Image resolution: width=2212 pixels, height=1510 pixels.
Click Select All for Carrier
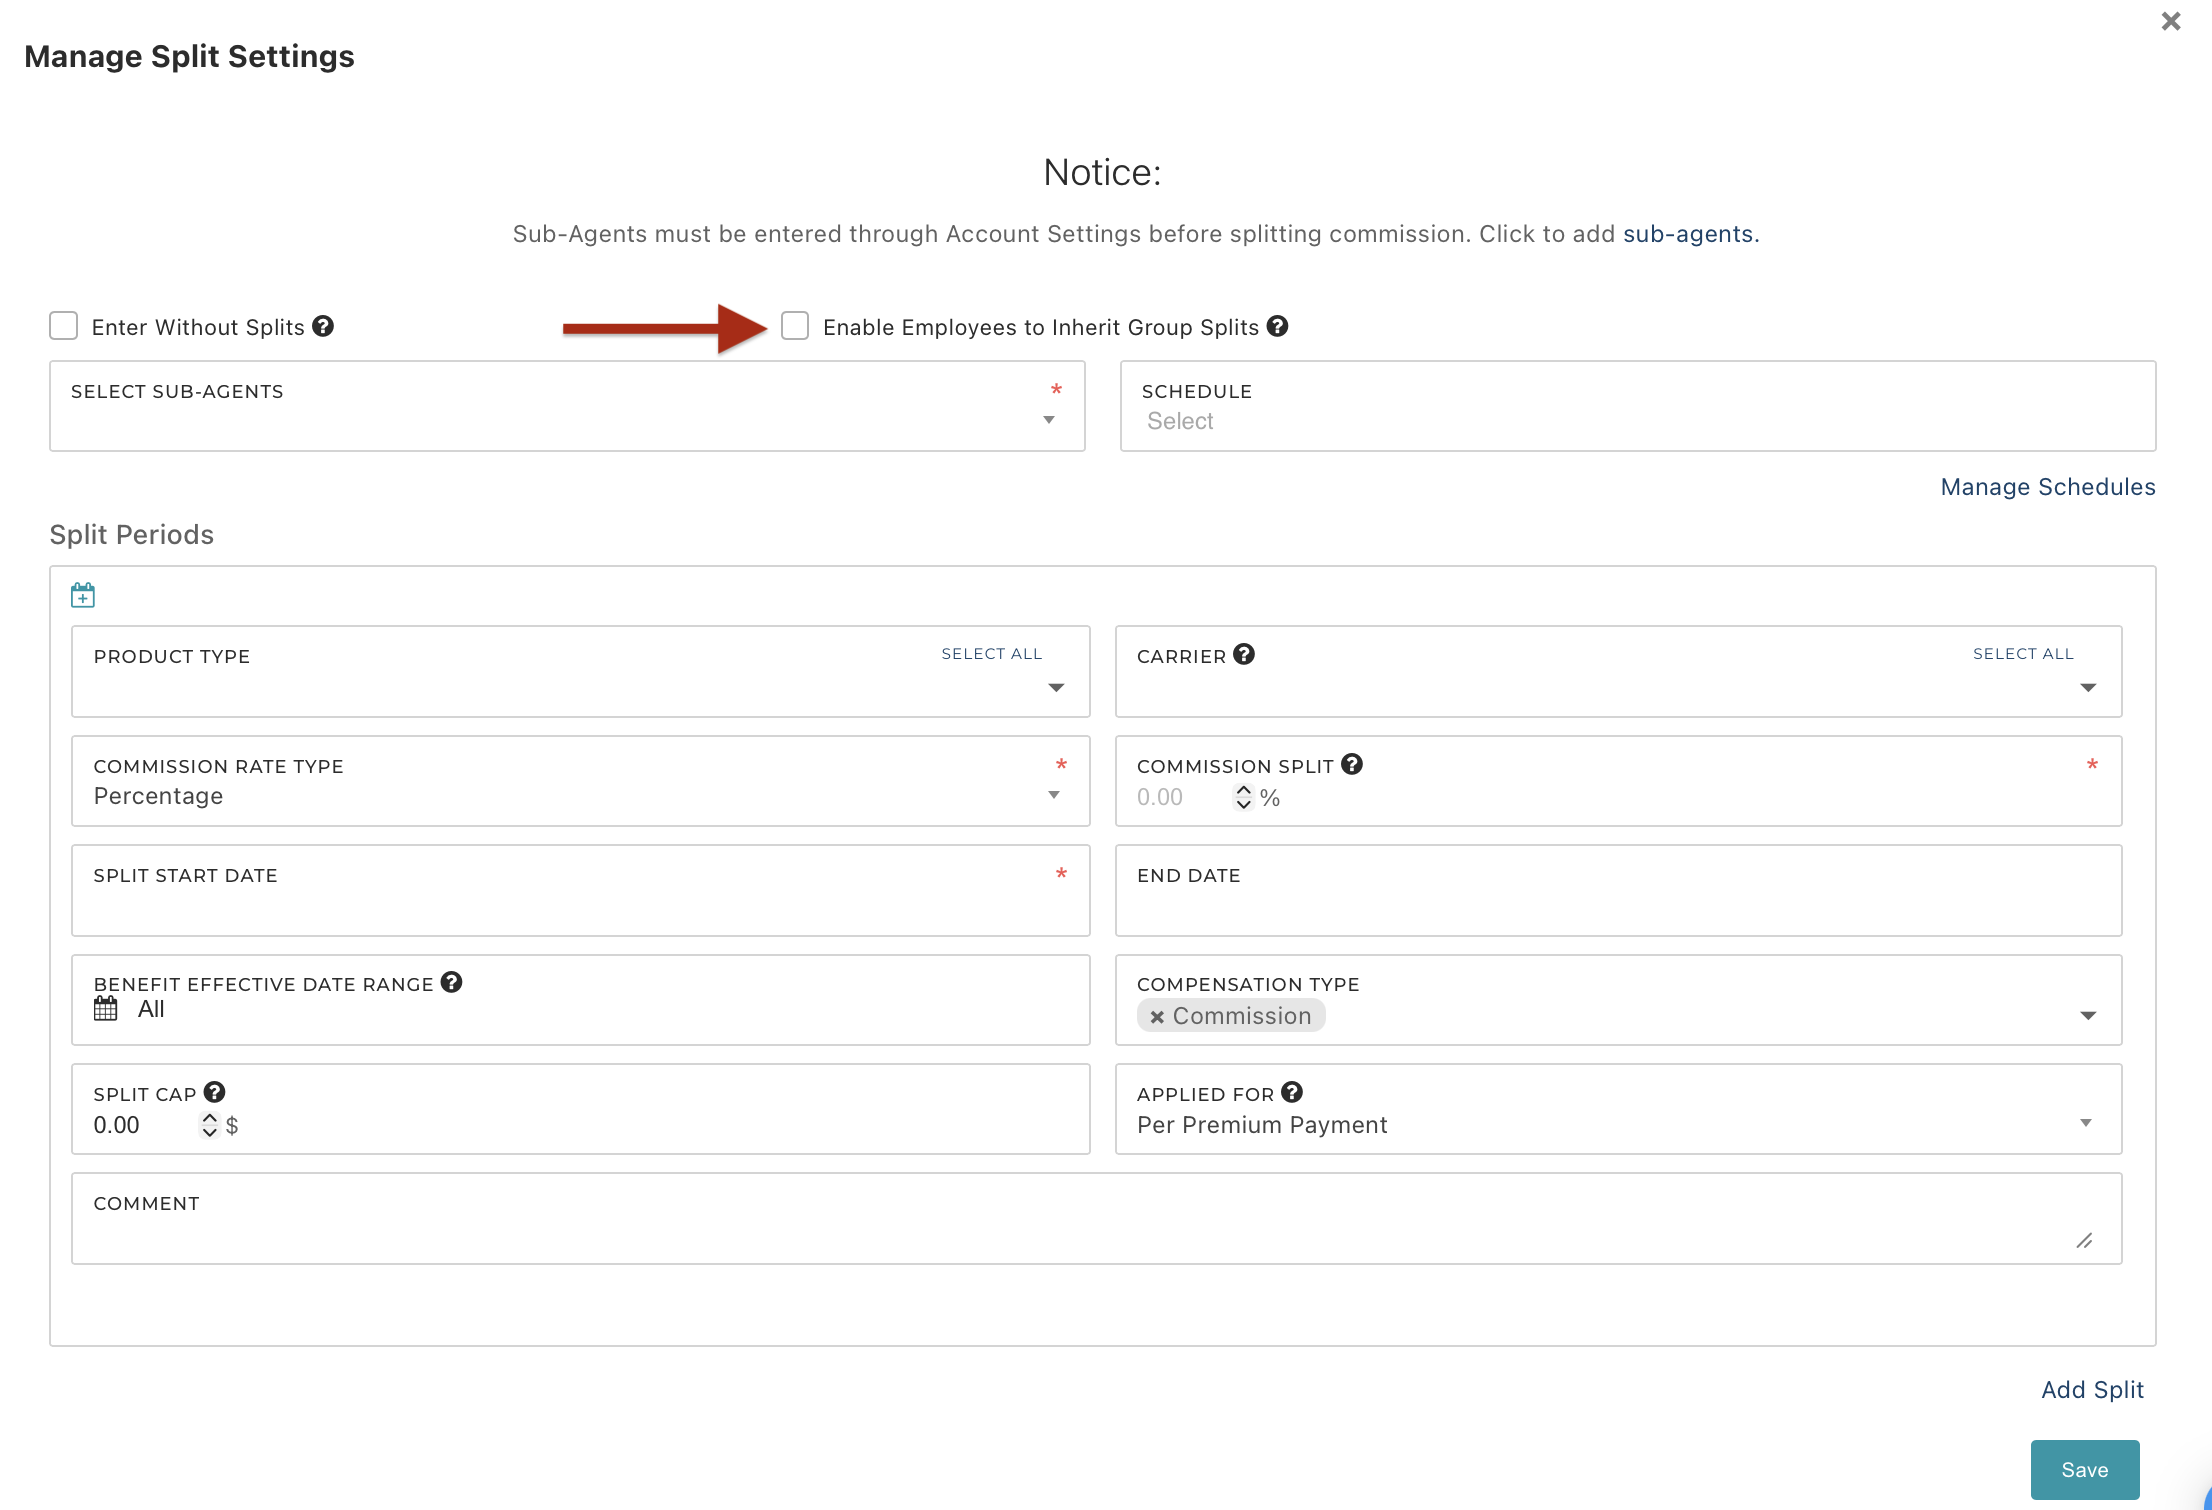point(2022,654)
